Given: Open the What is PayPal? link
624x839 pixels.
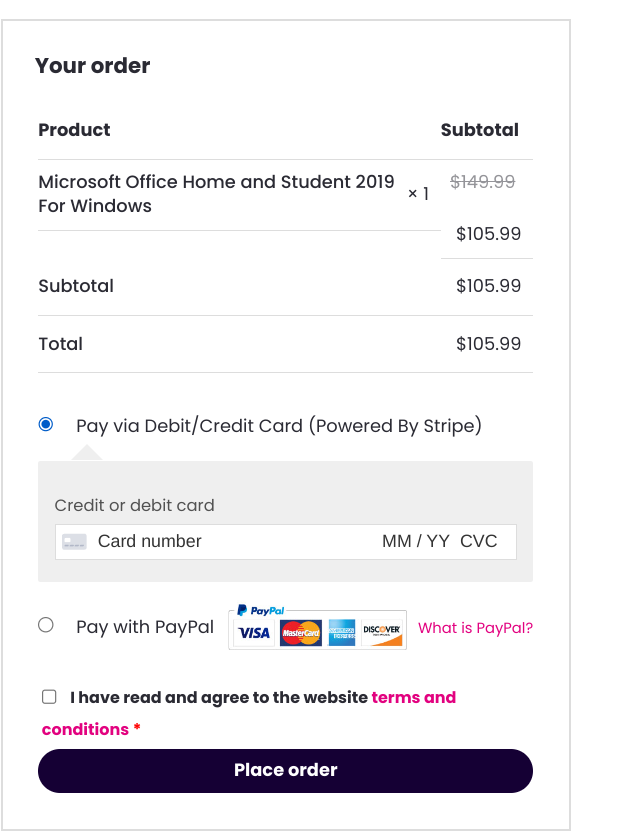Looking at the screenshot, I should pos(475,627).
